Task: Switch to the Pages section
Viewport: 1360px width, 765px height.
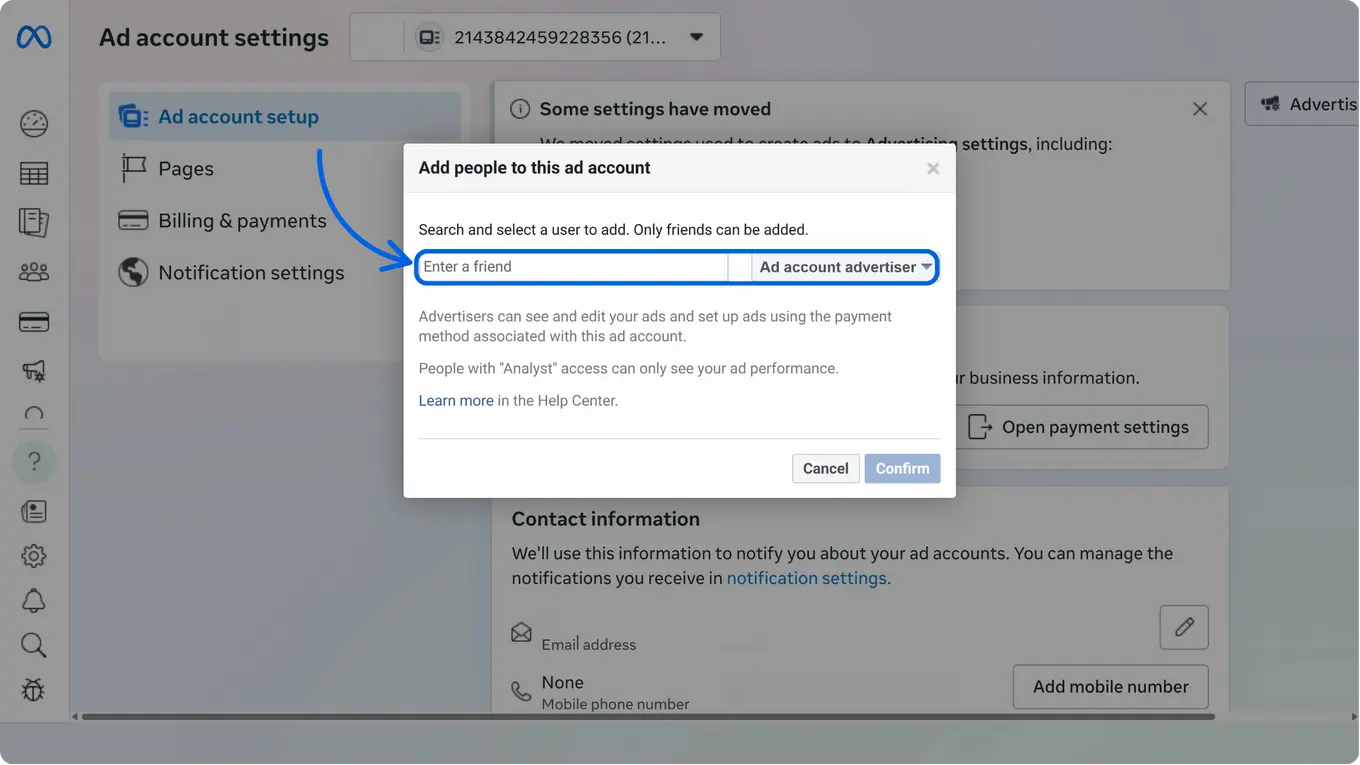Action: [186, 168]
